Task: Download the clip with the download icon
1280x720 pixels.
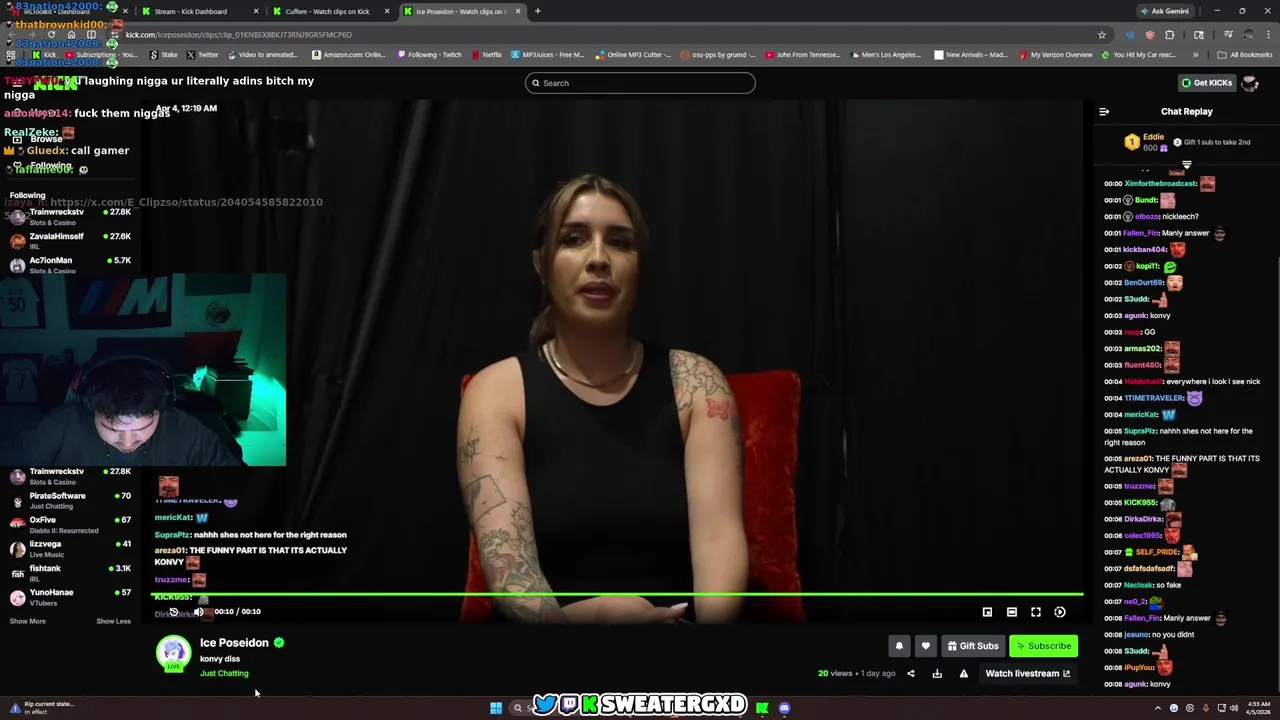Action: pos(937,673)
